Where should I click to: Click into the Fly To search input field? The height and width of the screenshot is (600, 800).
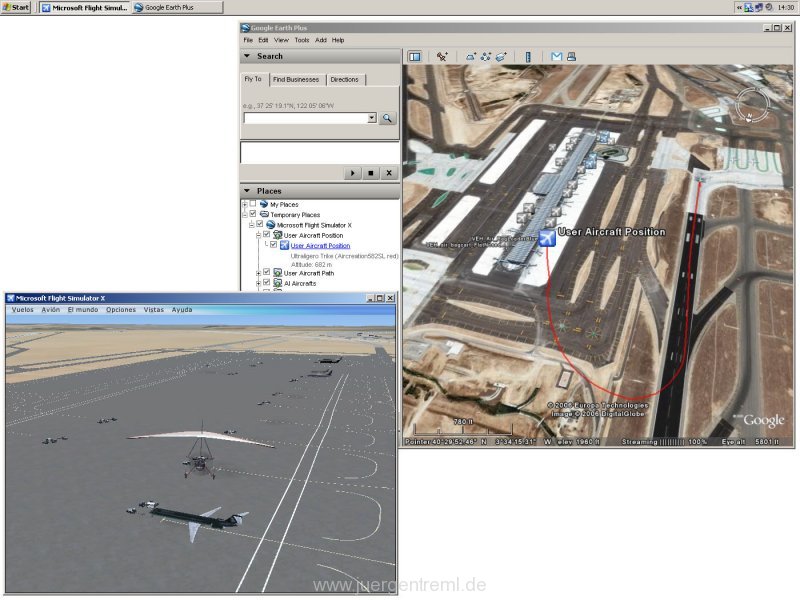point(306,118)
